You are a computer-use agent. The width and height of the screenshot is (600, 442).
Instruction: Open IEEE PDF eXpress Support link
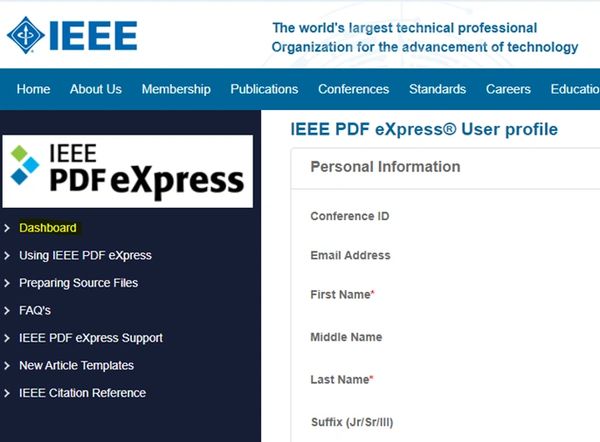[91, 338]
